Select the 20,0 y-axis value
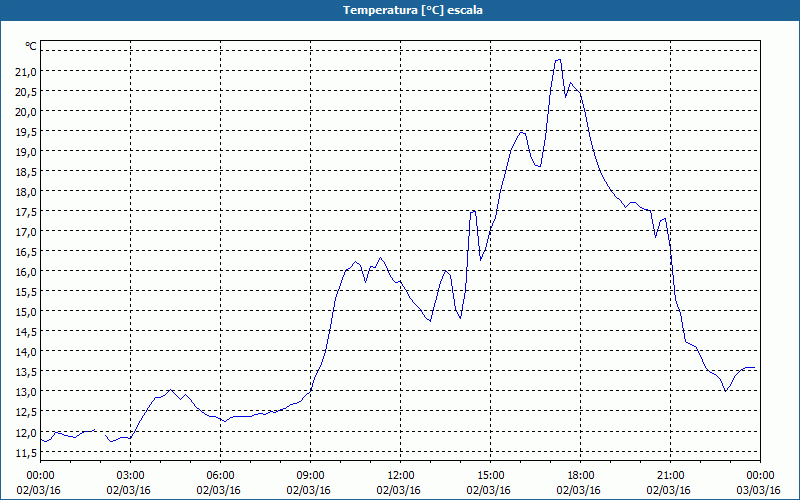Viewport: 800px width, 500px height. click(x=26, y=112)
